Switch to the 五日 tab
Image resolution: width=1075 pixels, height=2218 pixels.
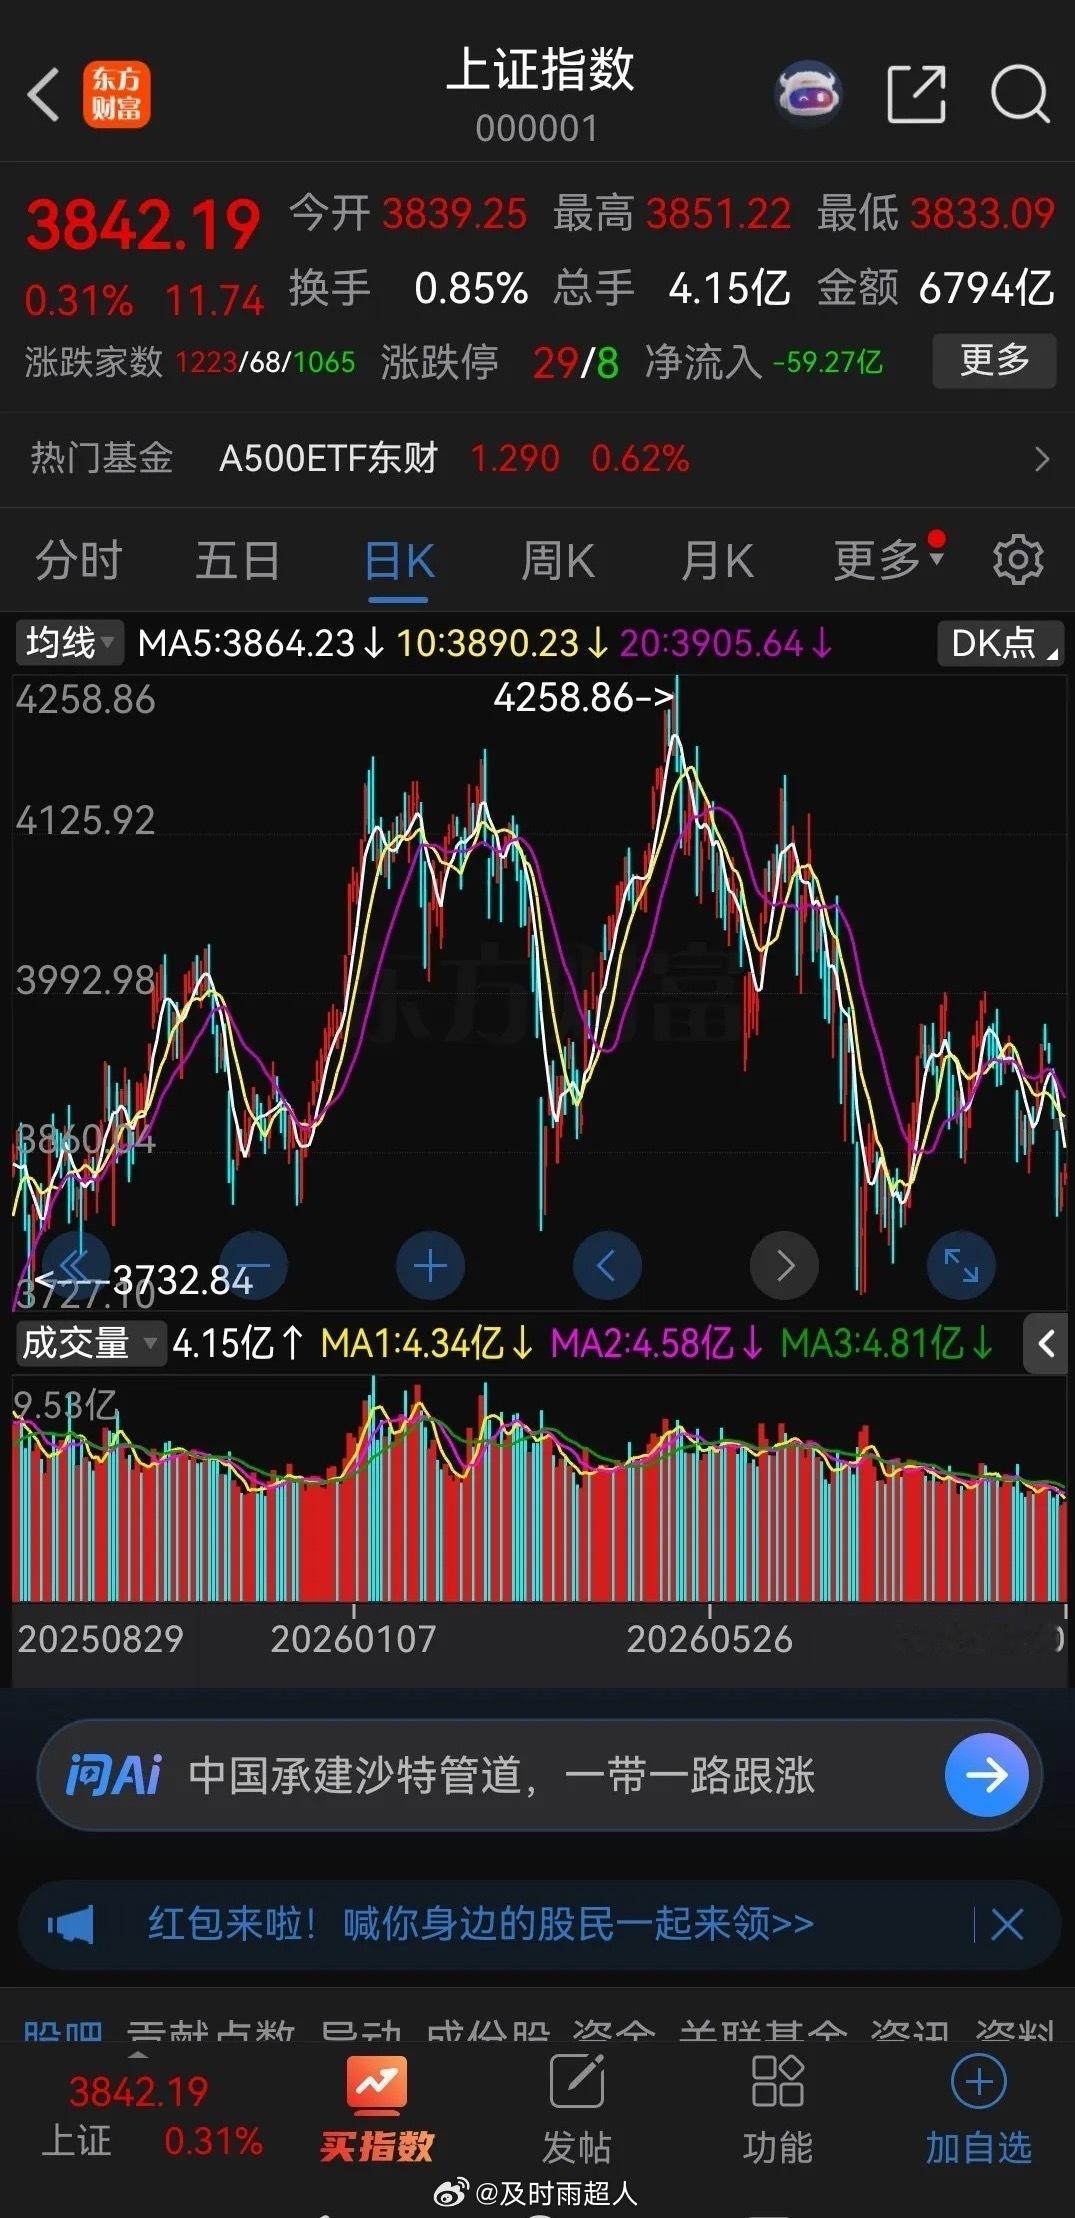point(237,560)
